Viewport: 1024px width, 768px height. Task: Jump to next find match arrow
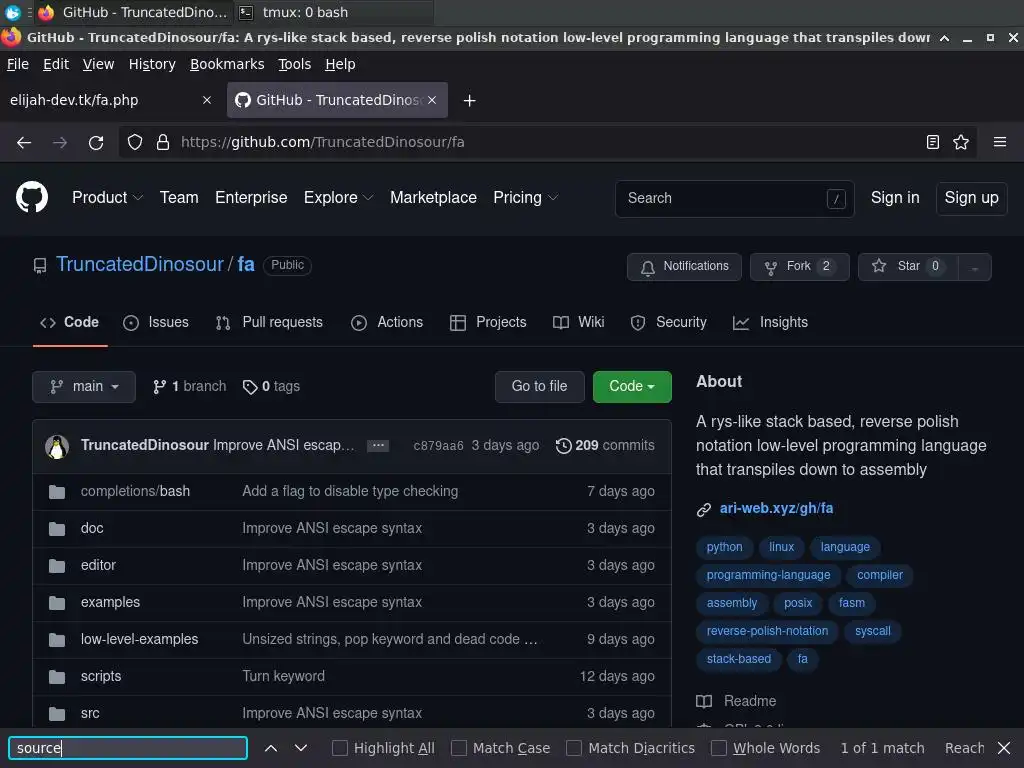click(300, 748)
